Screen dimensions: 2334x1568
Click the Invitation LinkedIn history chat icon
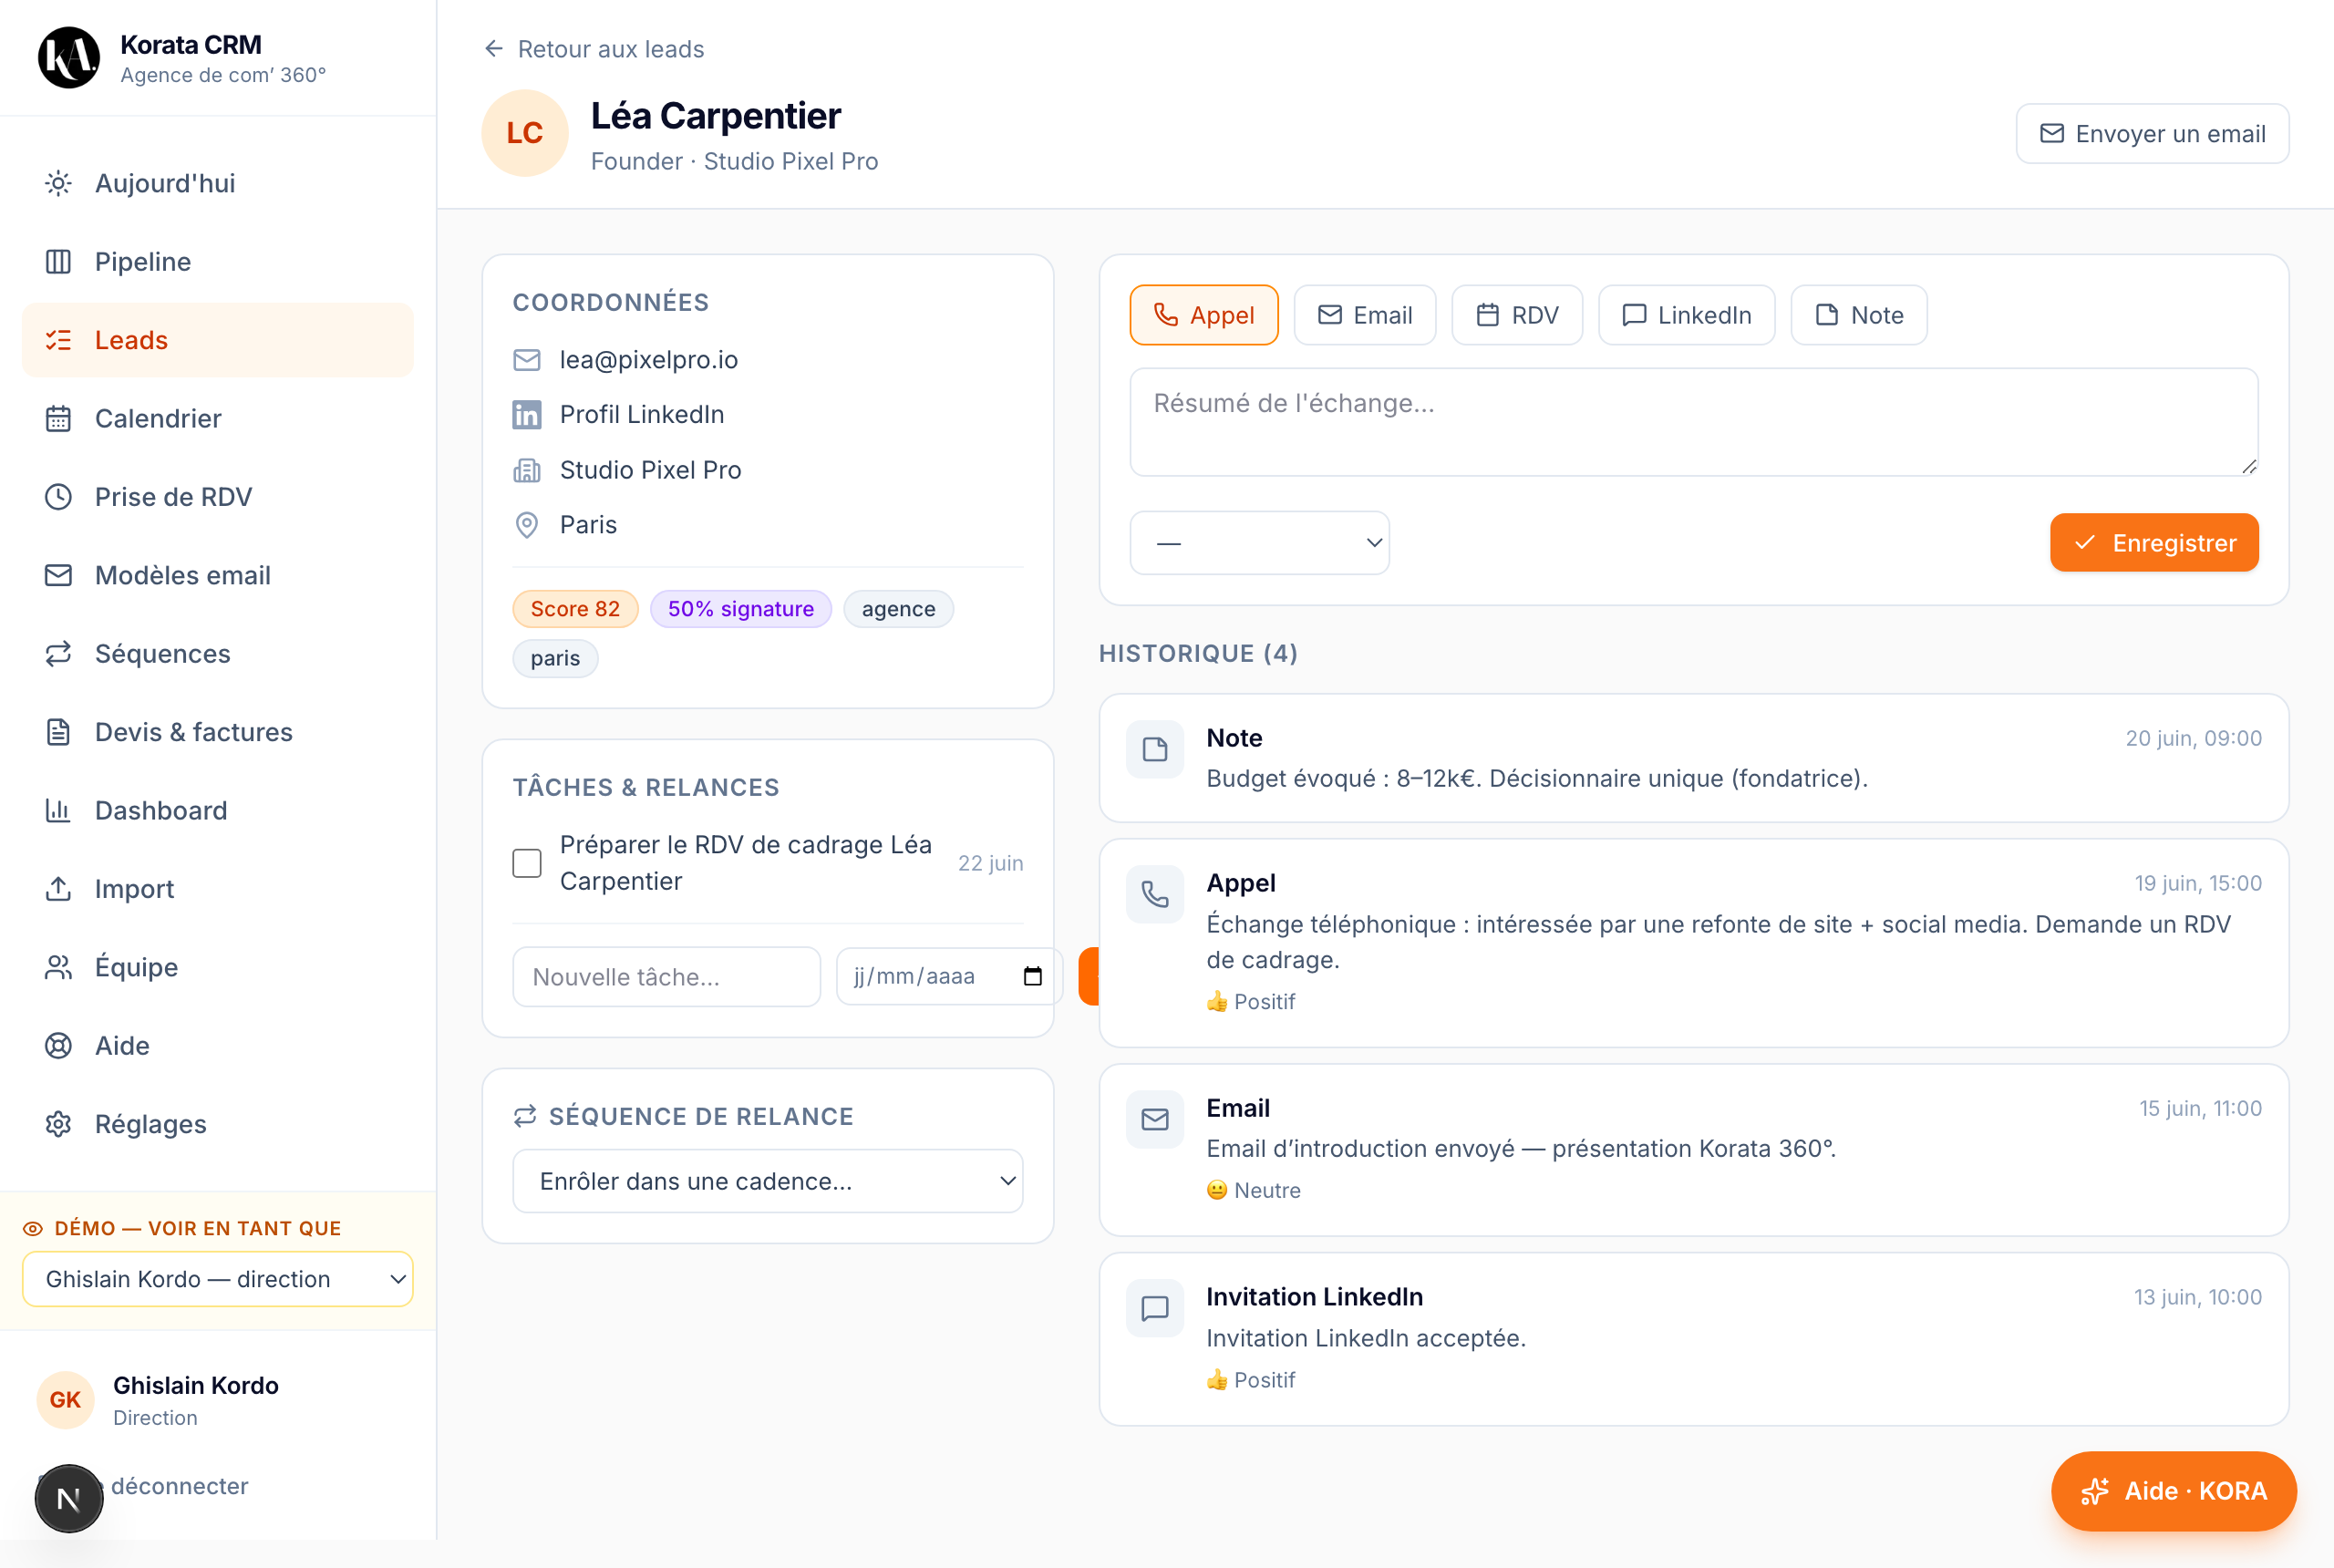coord(1155,1309)
